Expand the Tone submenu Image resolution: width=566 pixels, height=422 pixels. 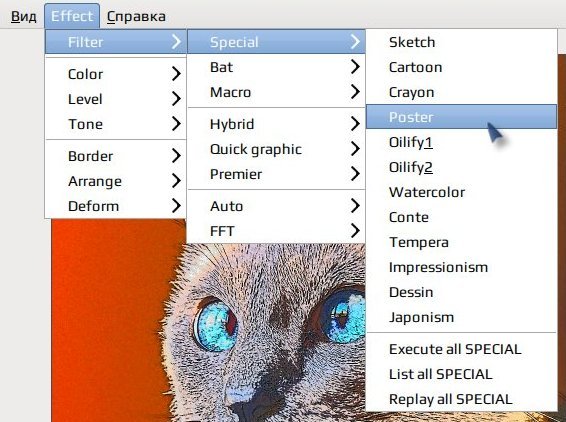(116, 124)
